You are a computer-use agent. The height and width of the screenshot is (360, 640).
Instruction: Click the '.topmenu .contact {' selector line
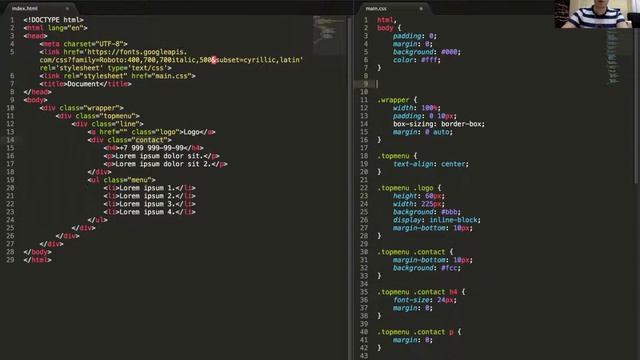click(415, 252)
